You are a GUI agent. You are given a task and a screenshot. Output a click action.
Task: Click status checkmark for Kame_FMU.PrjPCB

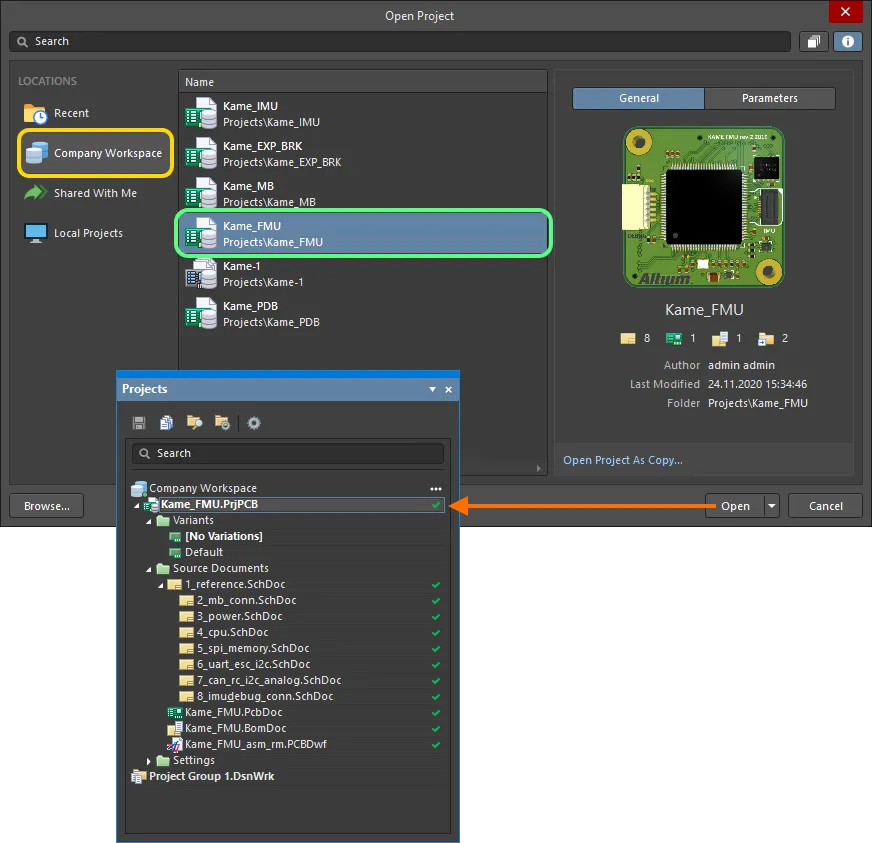click(x=436, y=505)
